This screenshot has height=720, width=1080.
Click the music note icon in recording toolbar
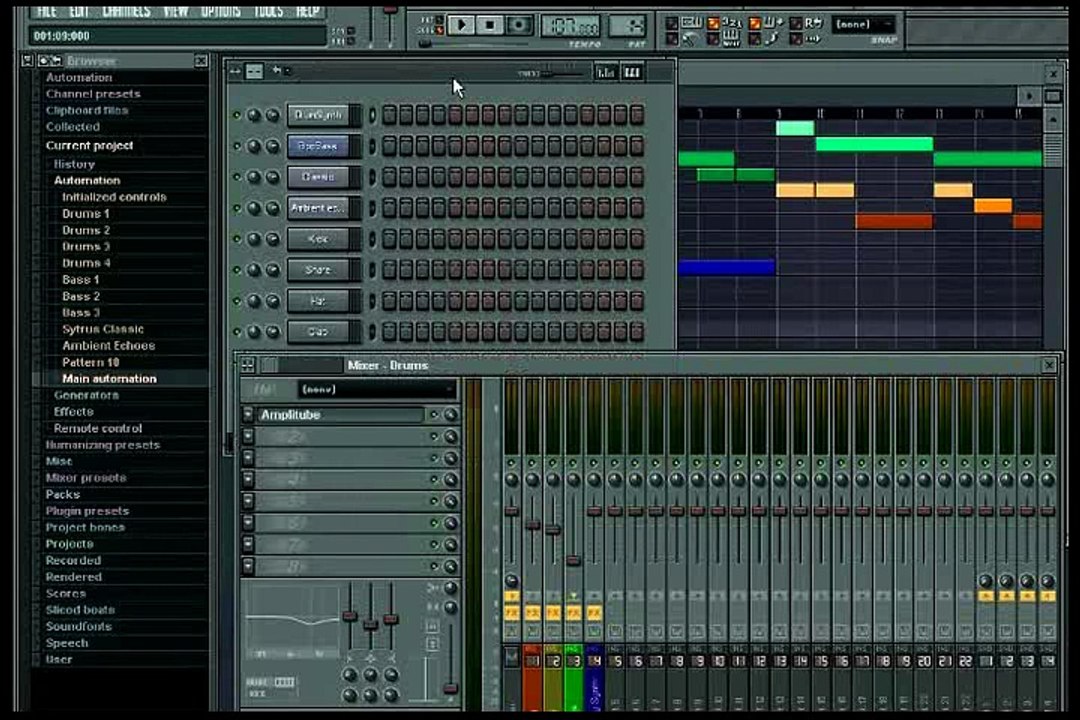coord(773,39)
